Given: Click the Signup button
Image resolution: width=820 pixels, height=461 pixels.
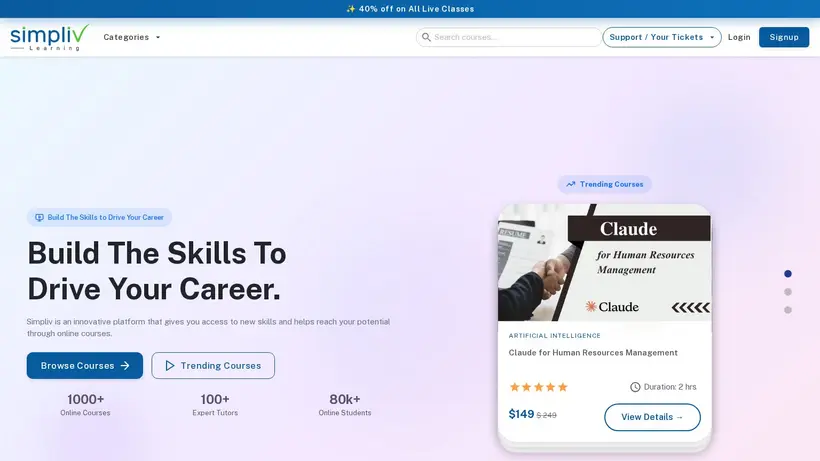Looking at the screenshot, I should pos(784,37).
